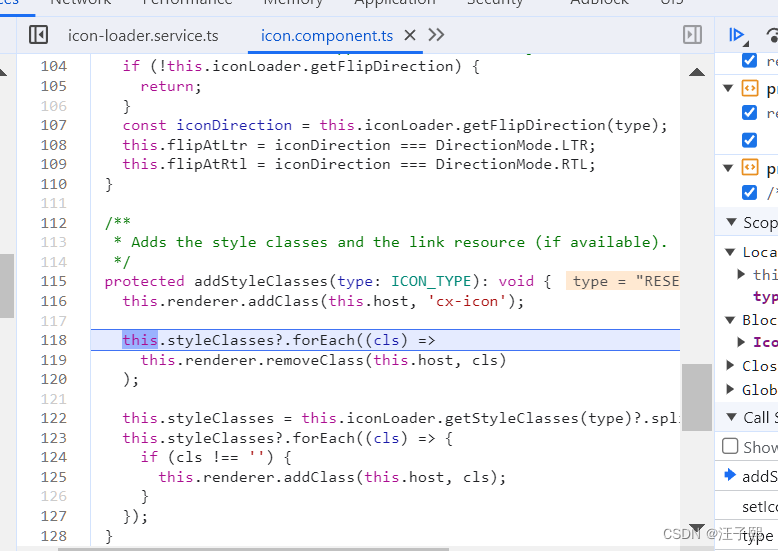Image resolution: width=778 pixels, height=551 pixels.
Task: Click the 'typ' variable in Local scope
Action: (765, 297)
